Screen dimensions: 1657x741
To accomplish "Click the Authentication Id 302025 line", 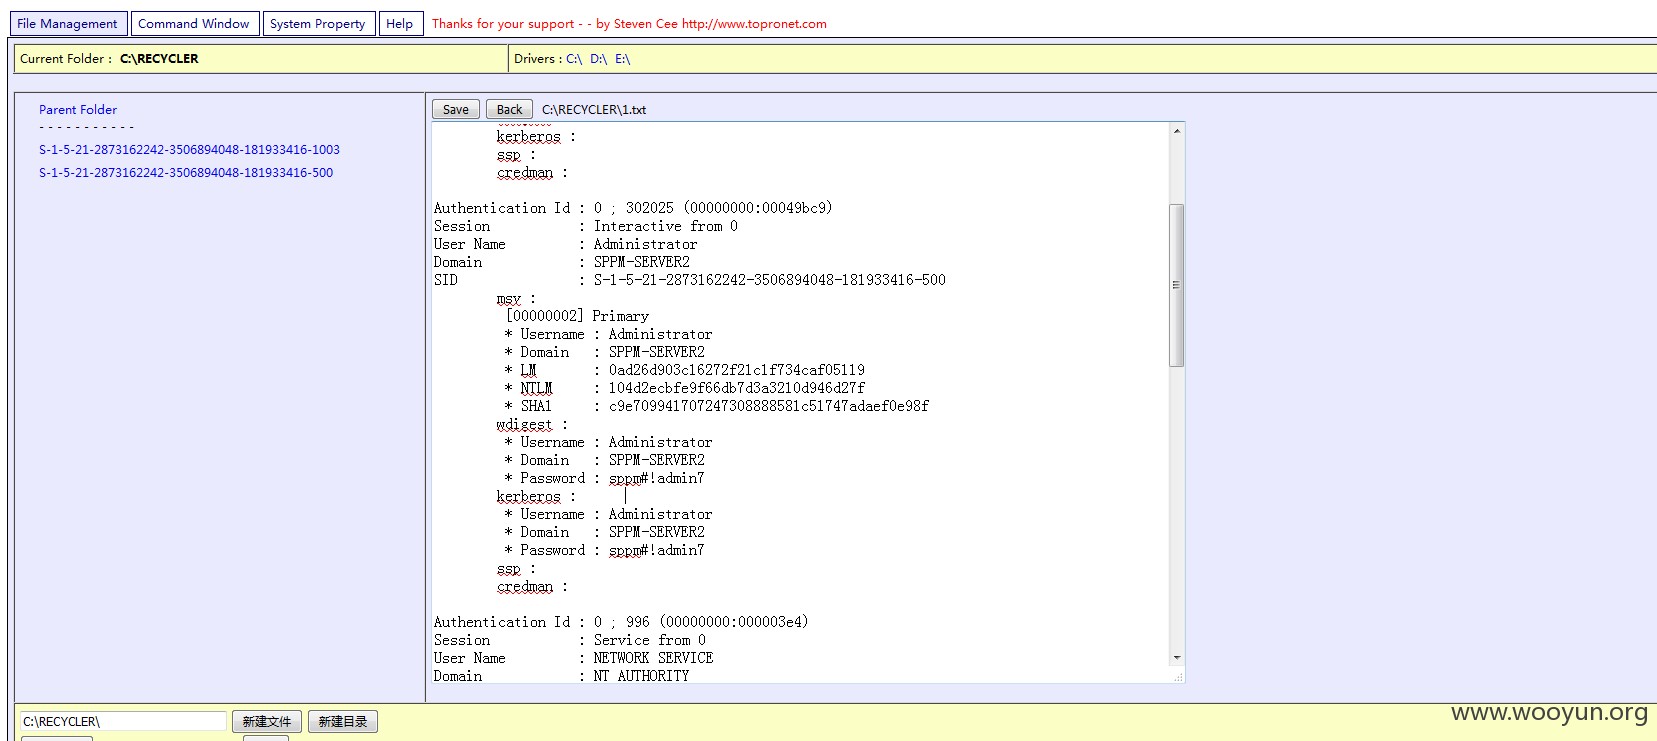I will (633, 208).
